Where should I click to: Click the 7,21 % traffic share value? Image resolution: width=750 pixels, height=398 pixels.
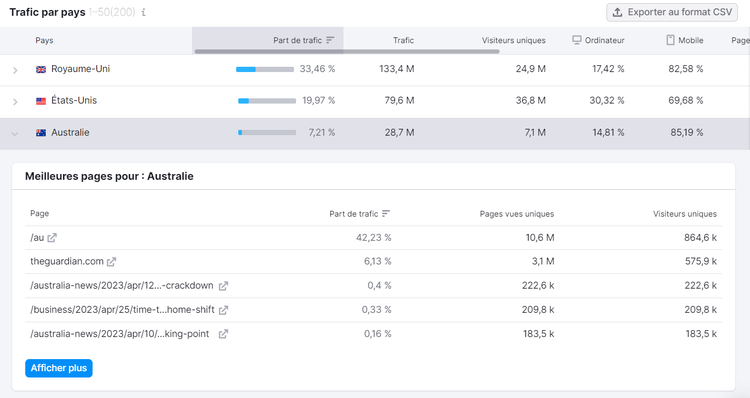(x=322, y=133)
